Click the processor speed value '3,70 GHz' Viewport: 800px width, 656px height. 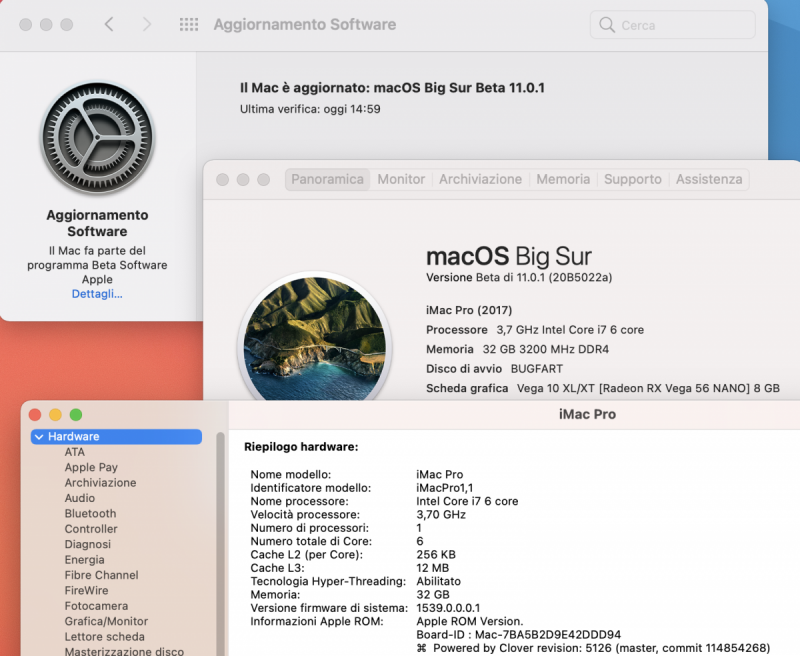tap(441, 515)
